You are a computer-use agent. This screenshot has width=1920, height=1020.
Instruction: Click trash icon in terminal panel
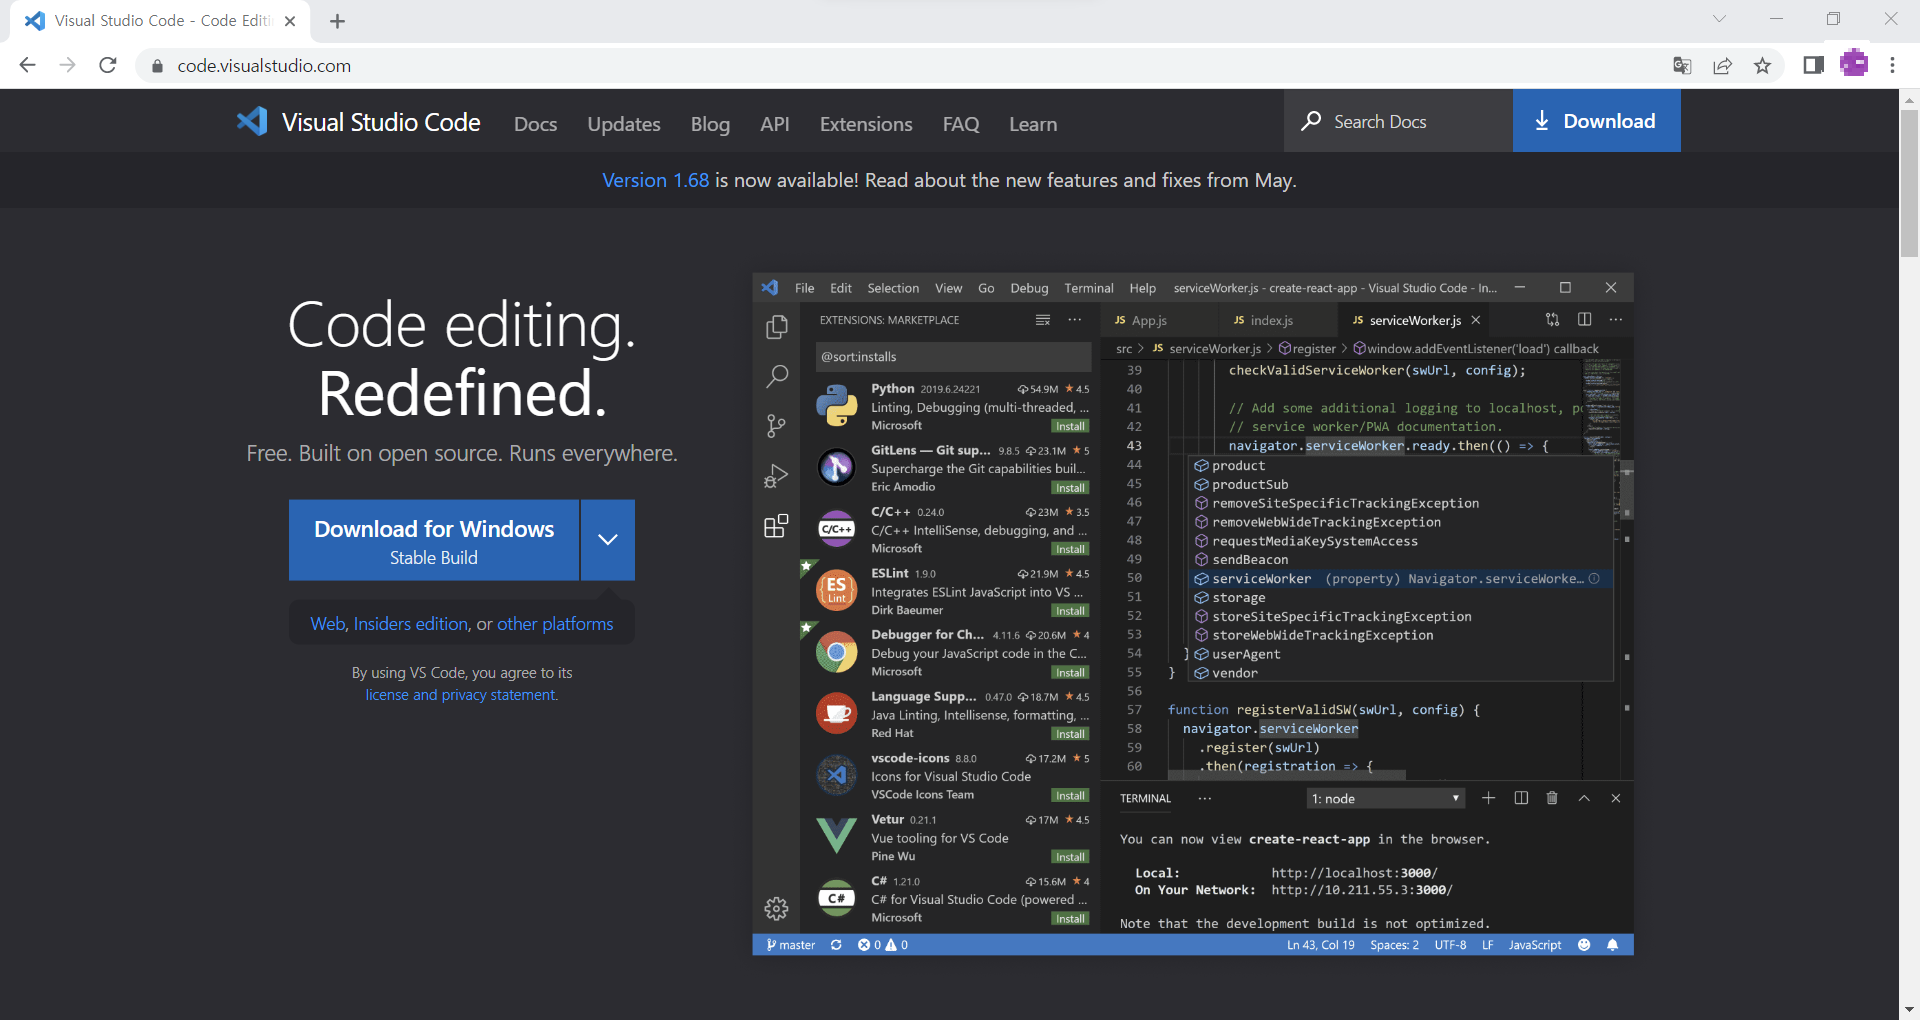coord(1552,798)
